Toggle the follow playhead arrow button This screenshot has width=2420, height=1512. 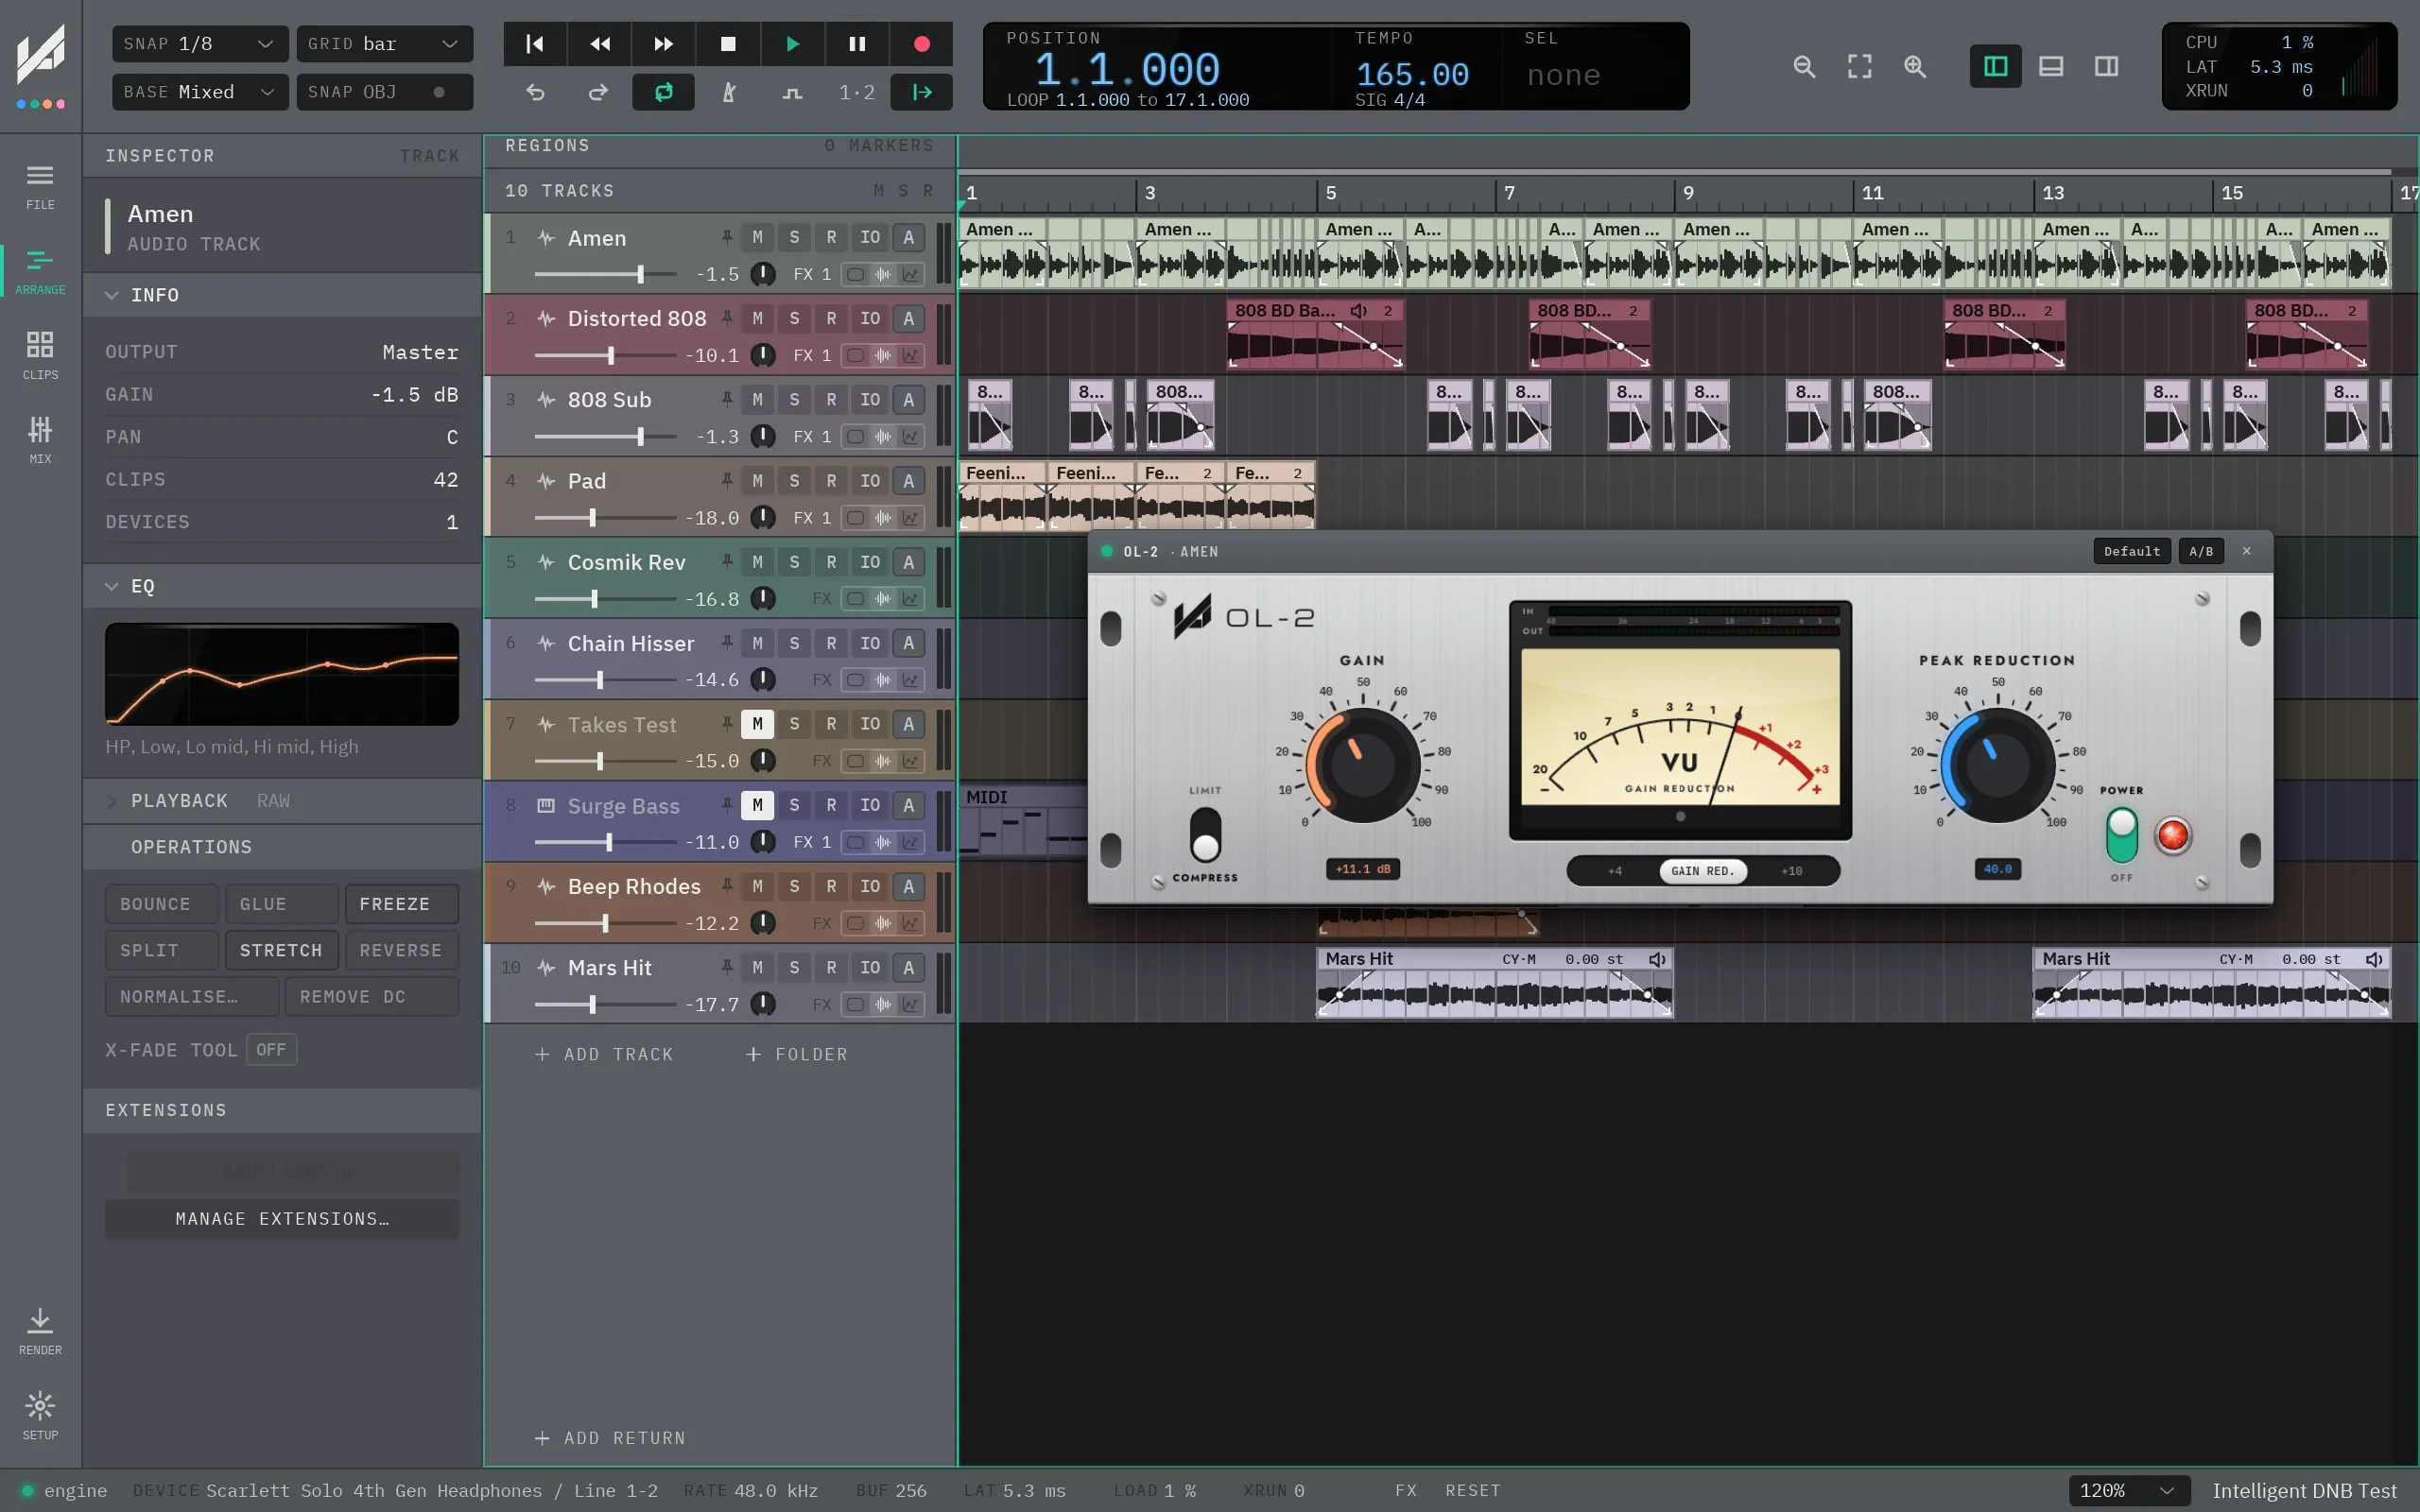click(x=921, y=93)
